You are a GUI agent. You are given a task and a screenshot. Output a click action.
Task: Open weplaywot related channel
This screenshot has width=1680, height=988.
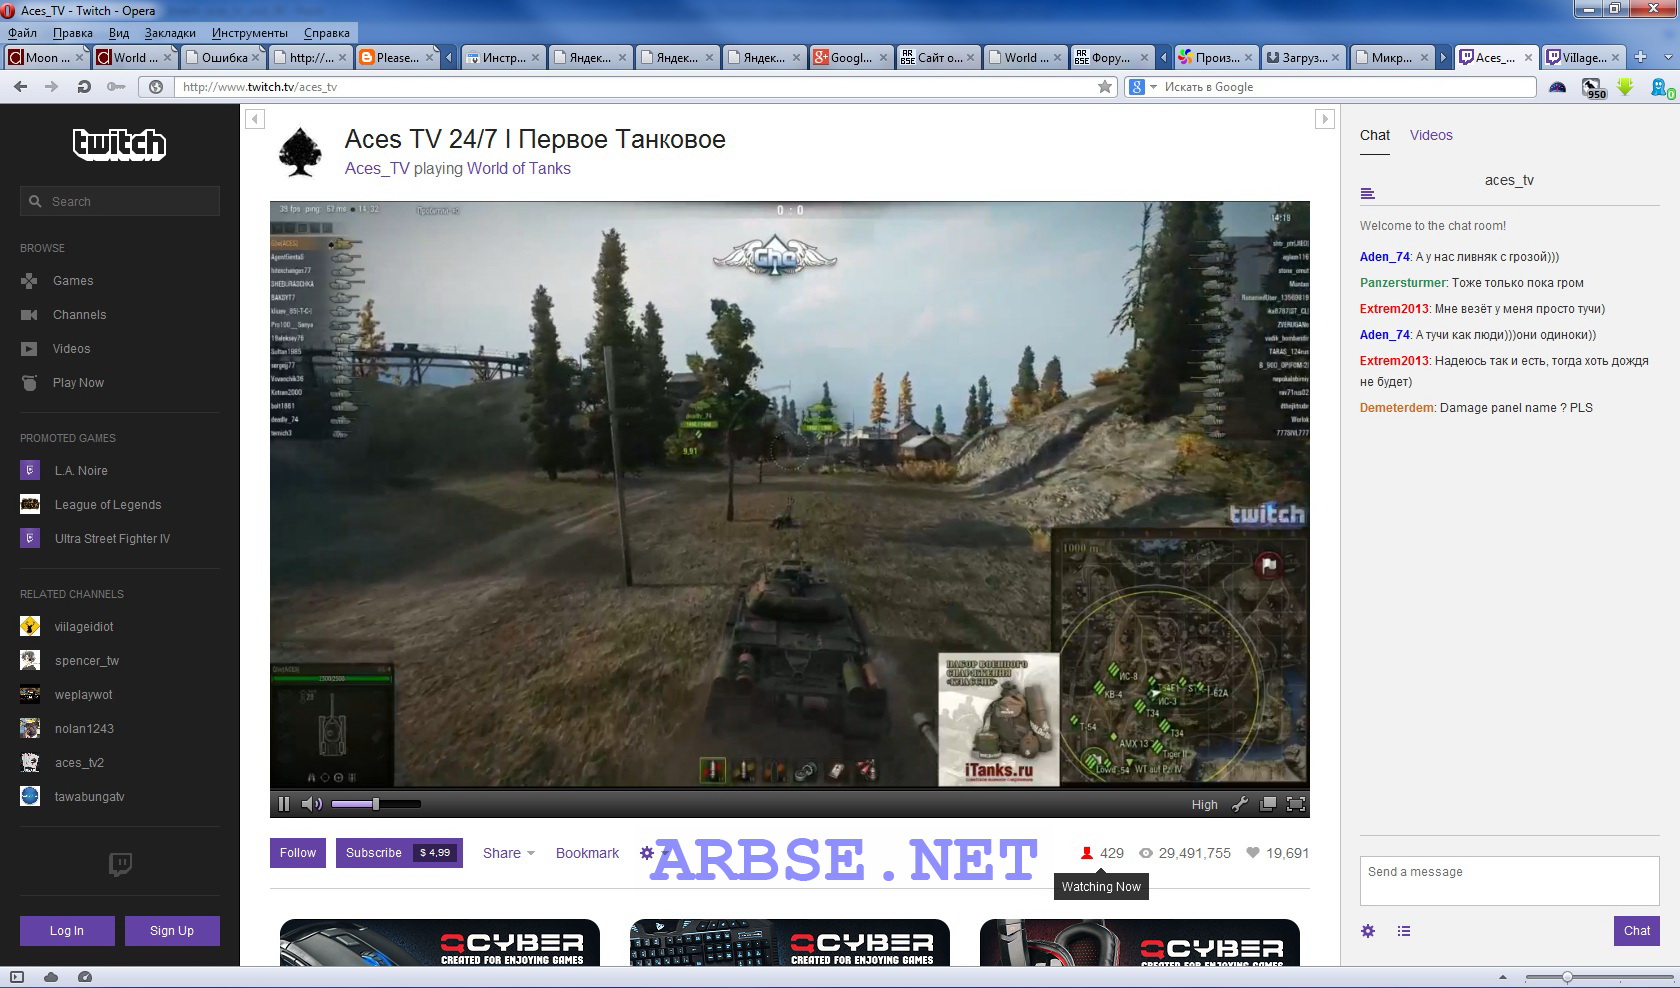pos(67,695)
